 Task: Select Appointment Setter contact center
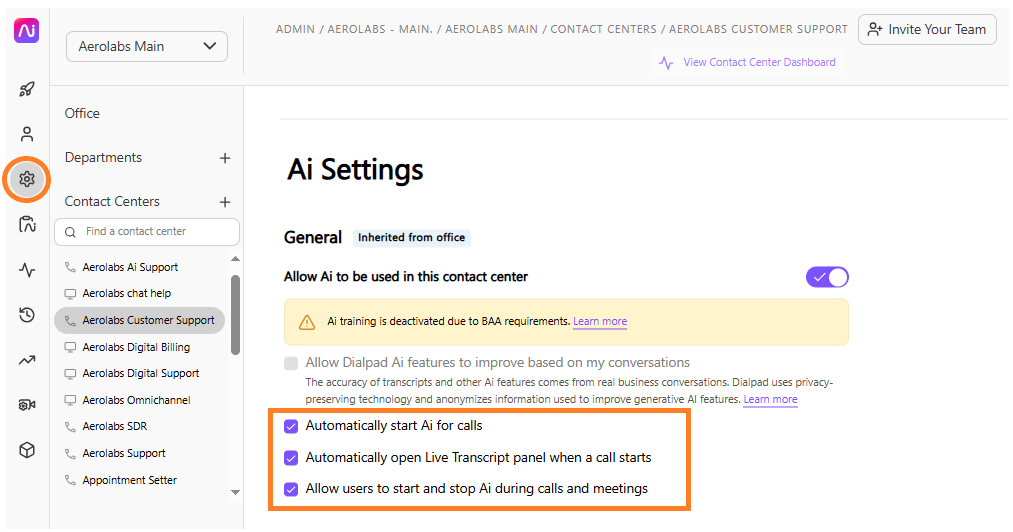pos(129,480)
